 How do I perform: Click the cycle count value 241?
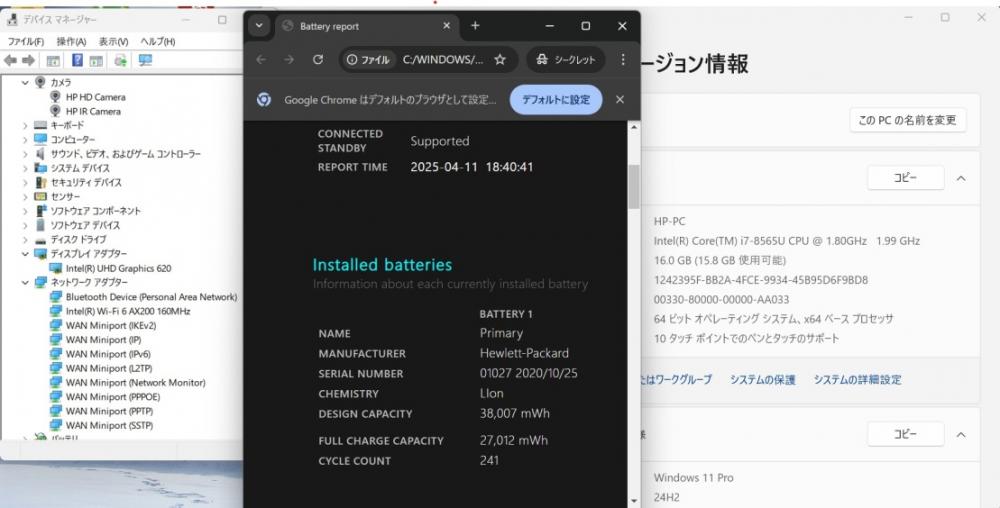pyautogui.click(x=489, y=460)
